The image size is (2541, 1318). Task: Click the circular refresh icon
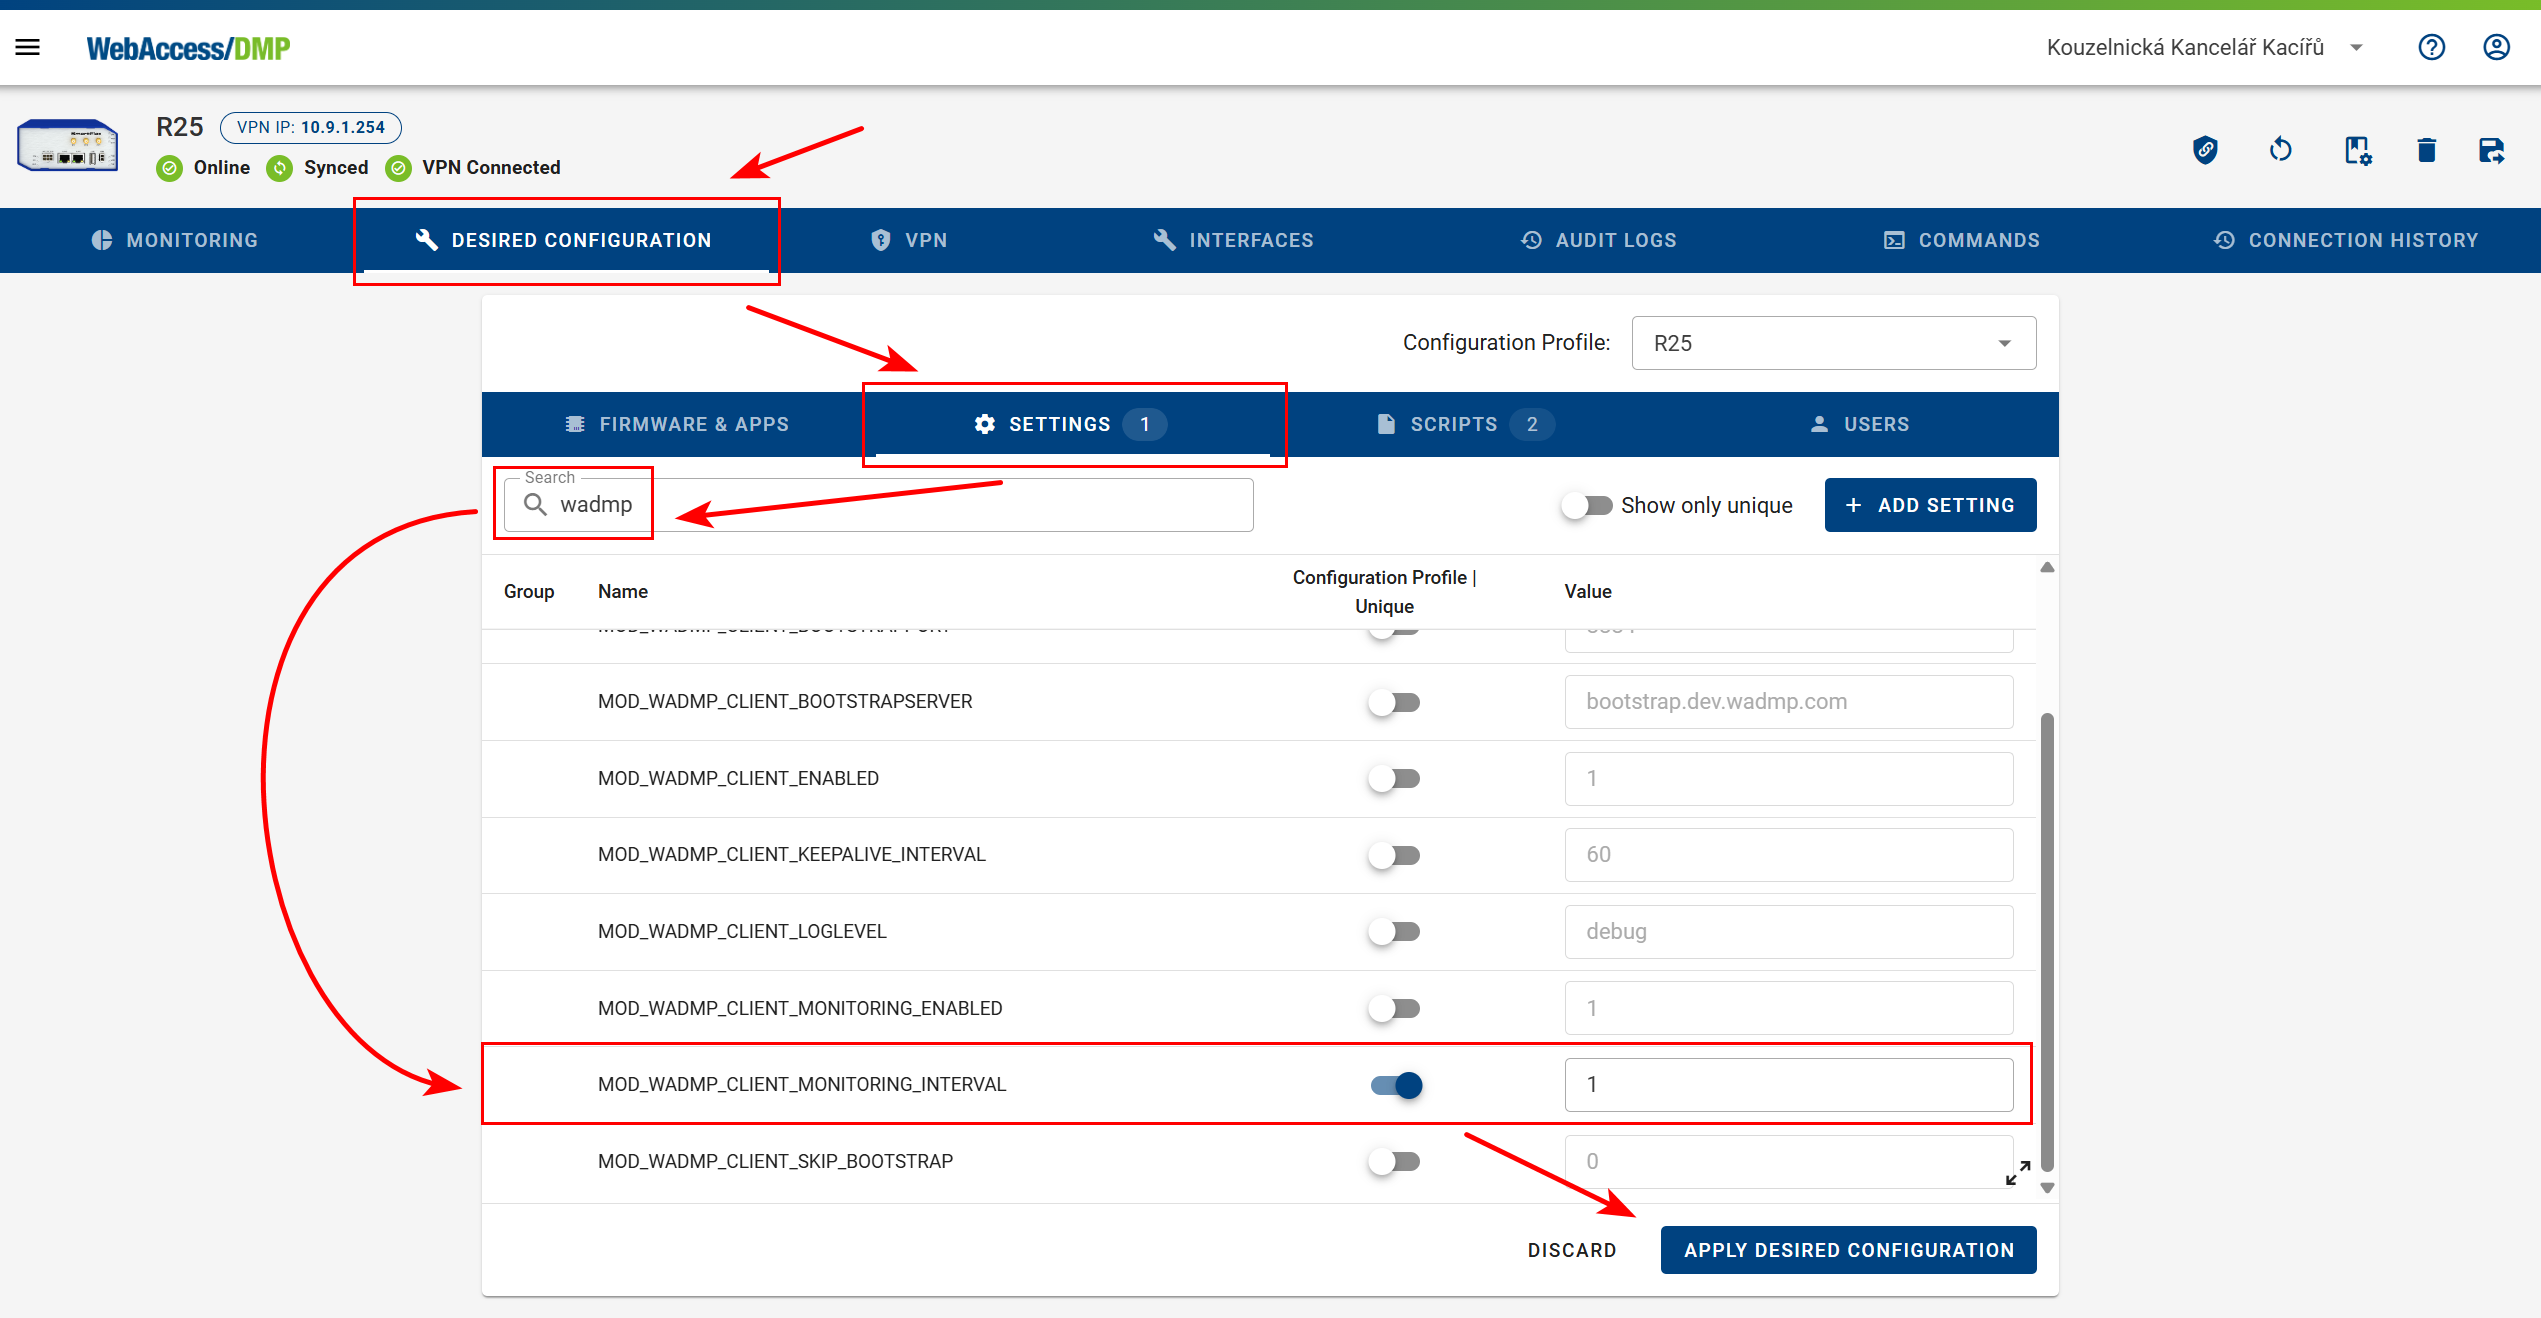tap(2280, 150)
